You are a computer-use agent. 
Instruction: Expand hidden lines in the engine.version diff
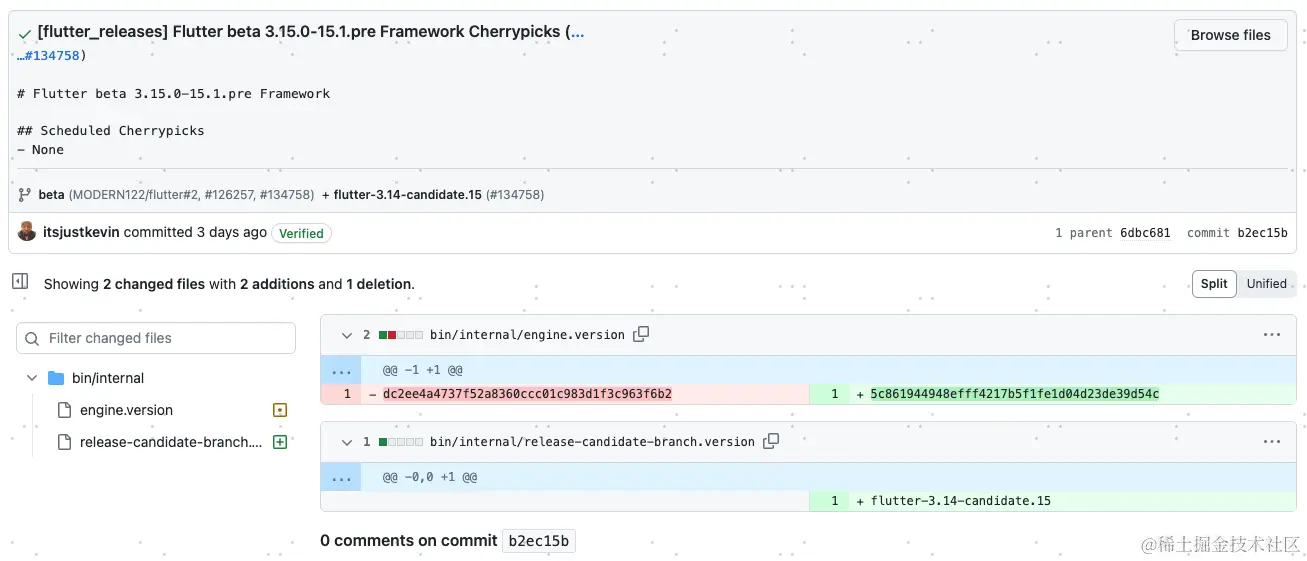[341, 370]
